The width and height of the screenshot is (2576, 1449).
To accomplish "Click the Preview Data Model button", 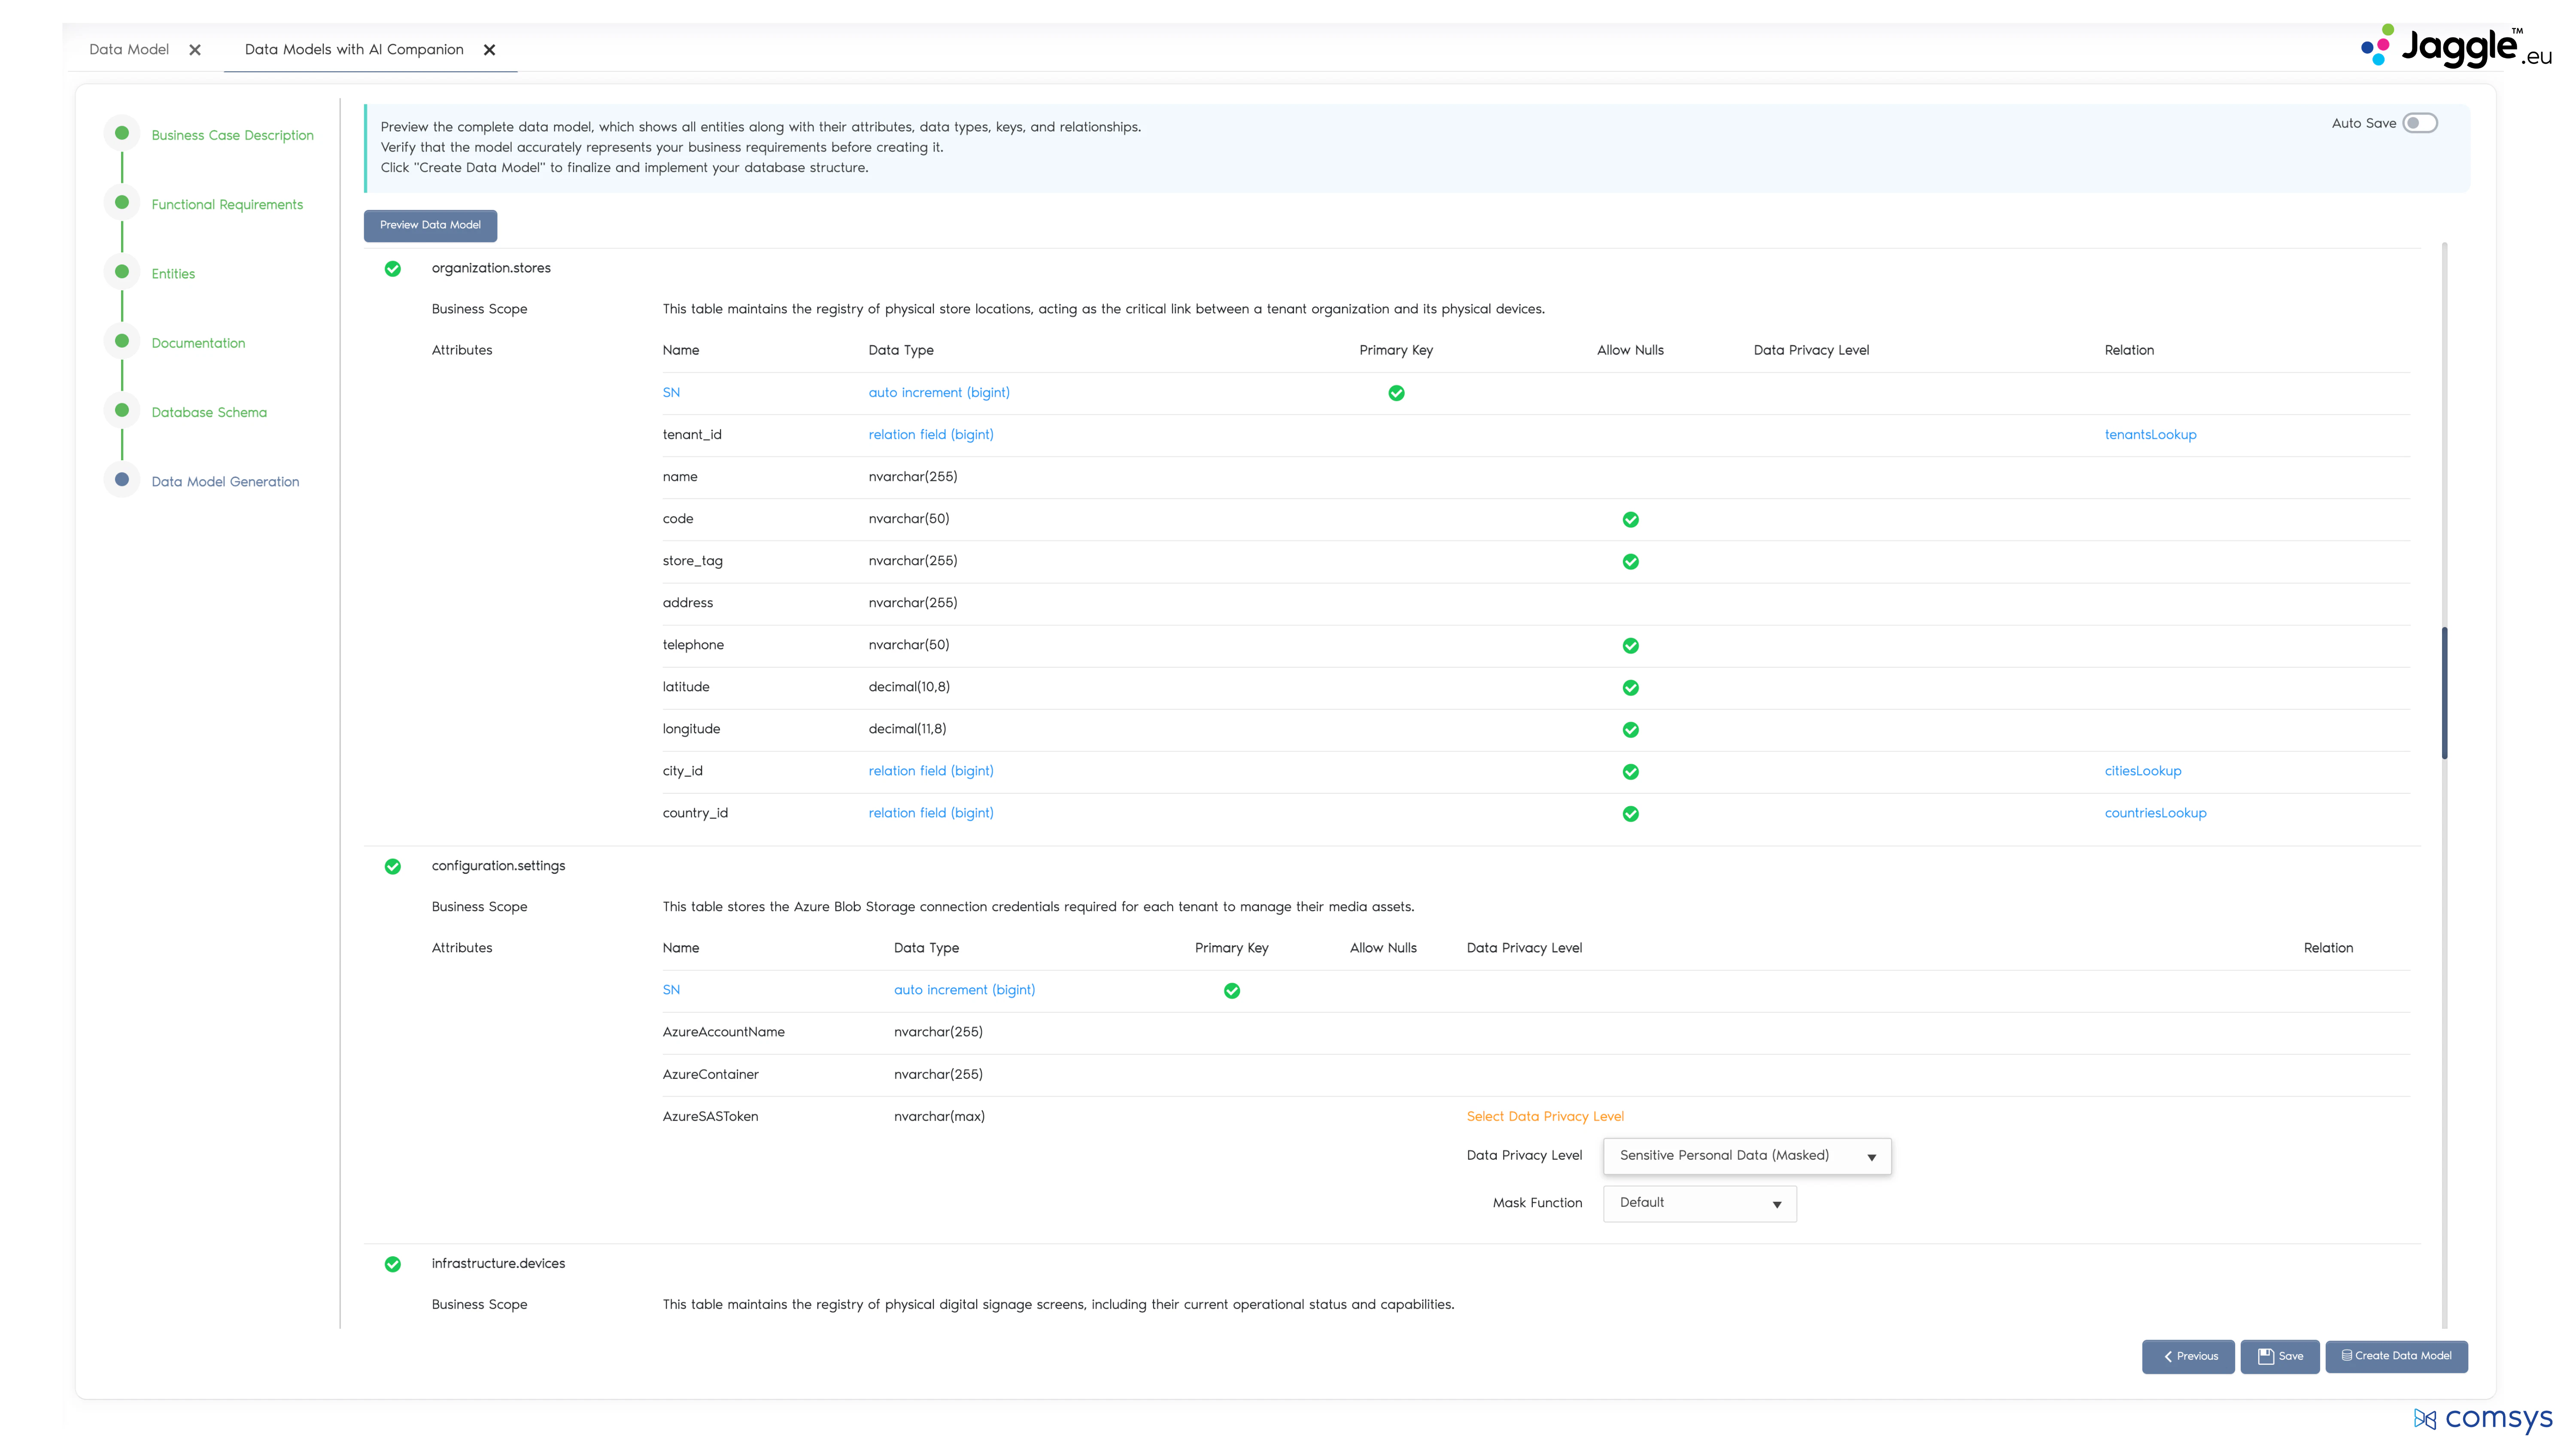I will pyautogui.click(x=430, y=225).
